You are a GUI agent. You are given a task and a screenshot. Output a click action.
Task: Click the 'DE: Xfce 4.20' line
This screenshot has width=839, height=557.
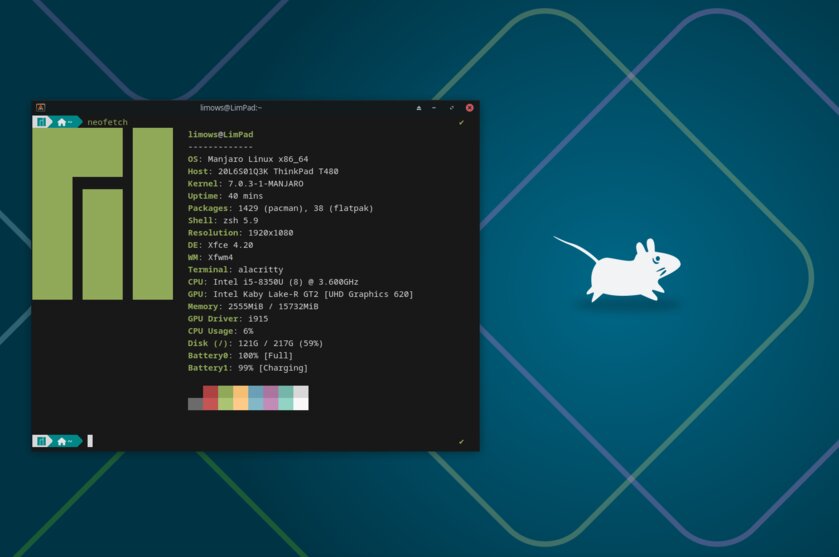point(220,245)
